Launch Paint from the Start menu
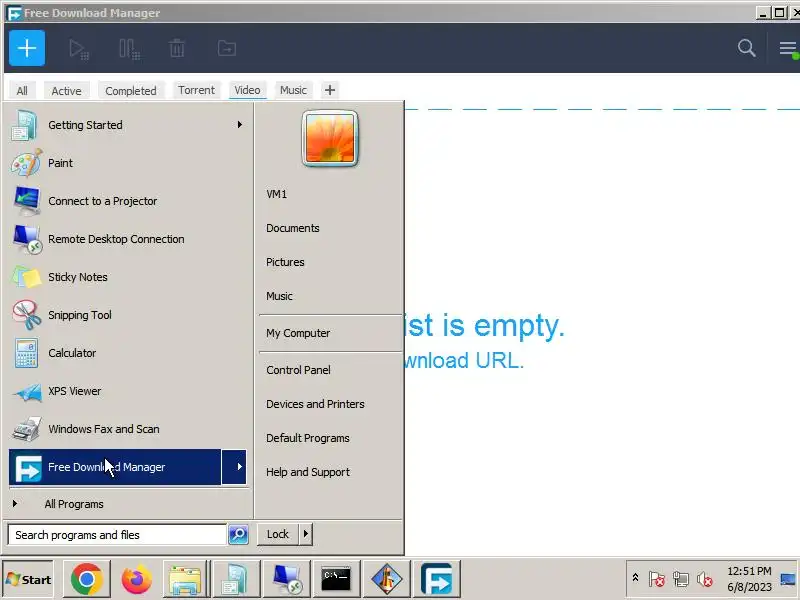 point(128,163)
